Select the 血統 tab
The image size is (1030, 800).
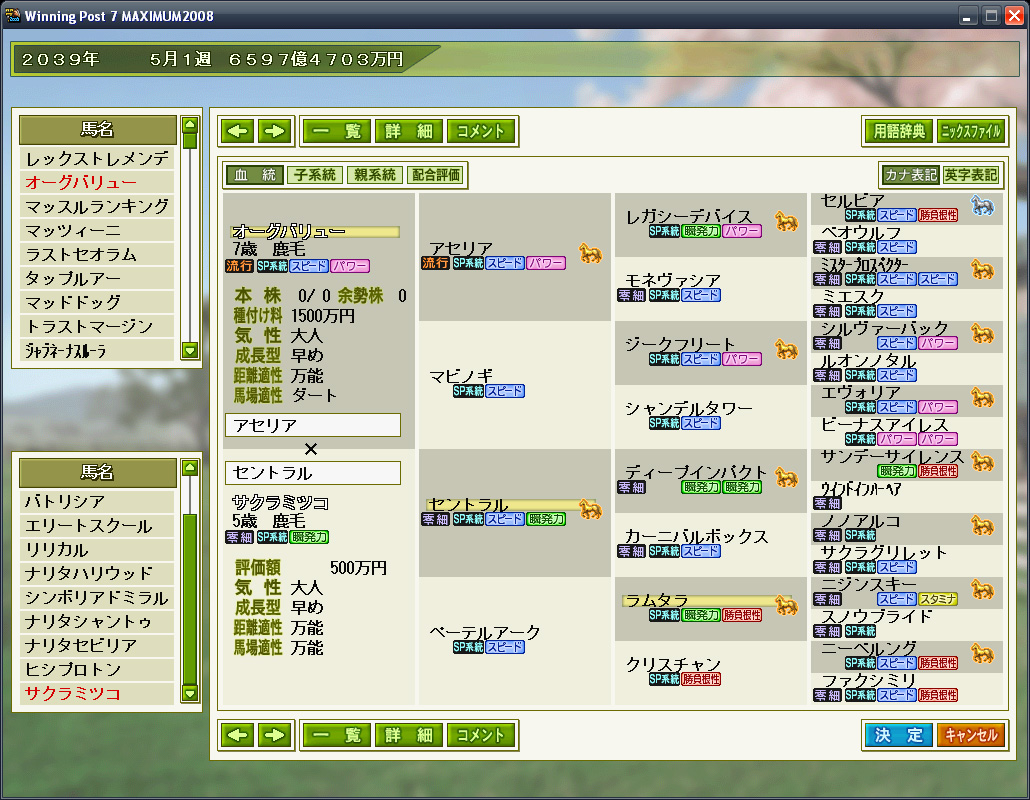(255, 175)
